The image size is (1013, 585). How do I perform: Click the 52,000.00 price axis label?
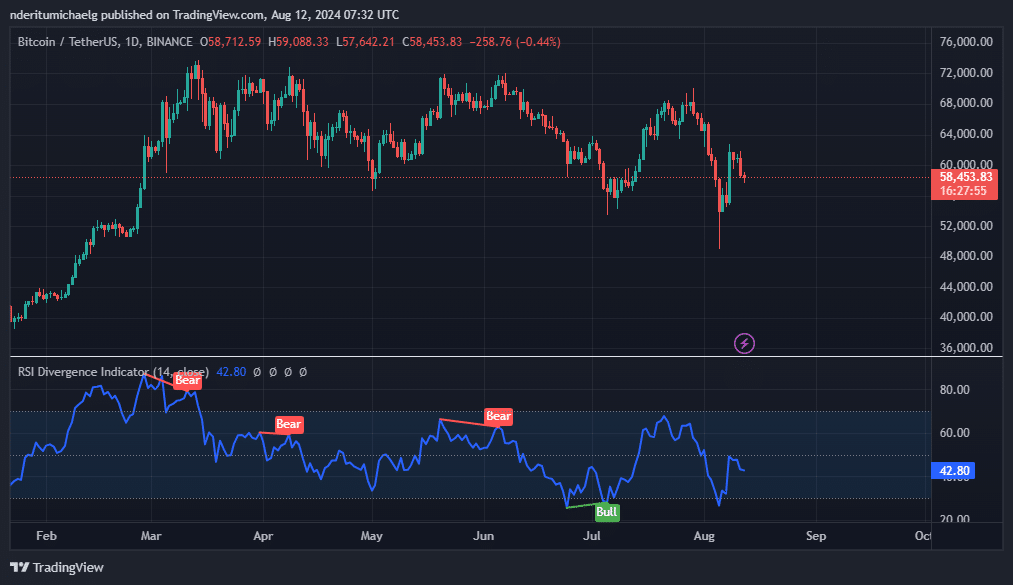(x=966, y=225)
